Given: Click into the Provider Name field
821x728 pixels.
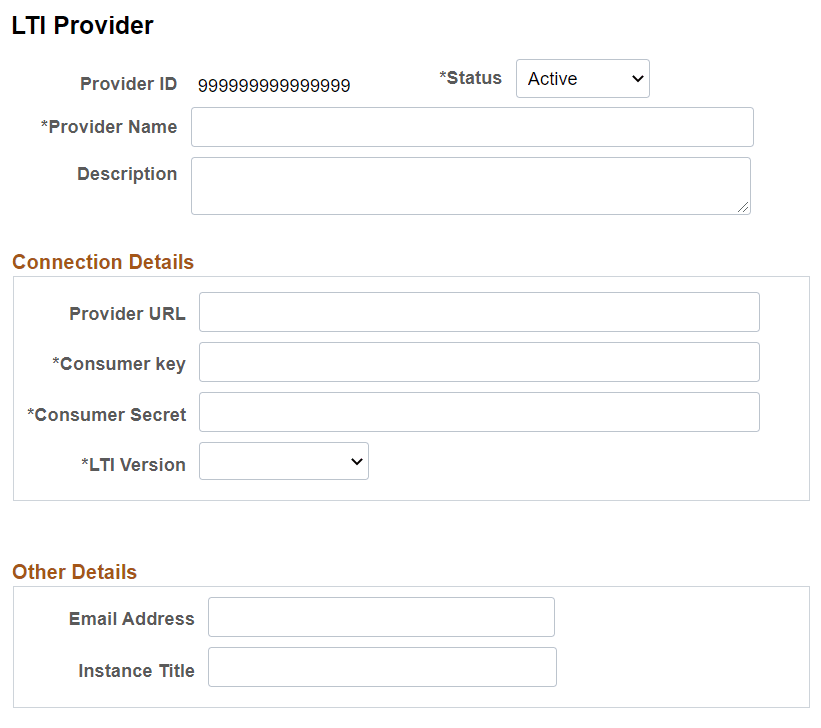Looking at the screenshot, I should (x=471, y=126).
